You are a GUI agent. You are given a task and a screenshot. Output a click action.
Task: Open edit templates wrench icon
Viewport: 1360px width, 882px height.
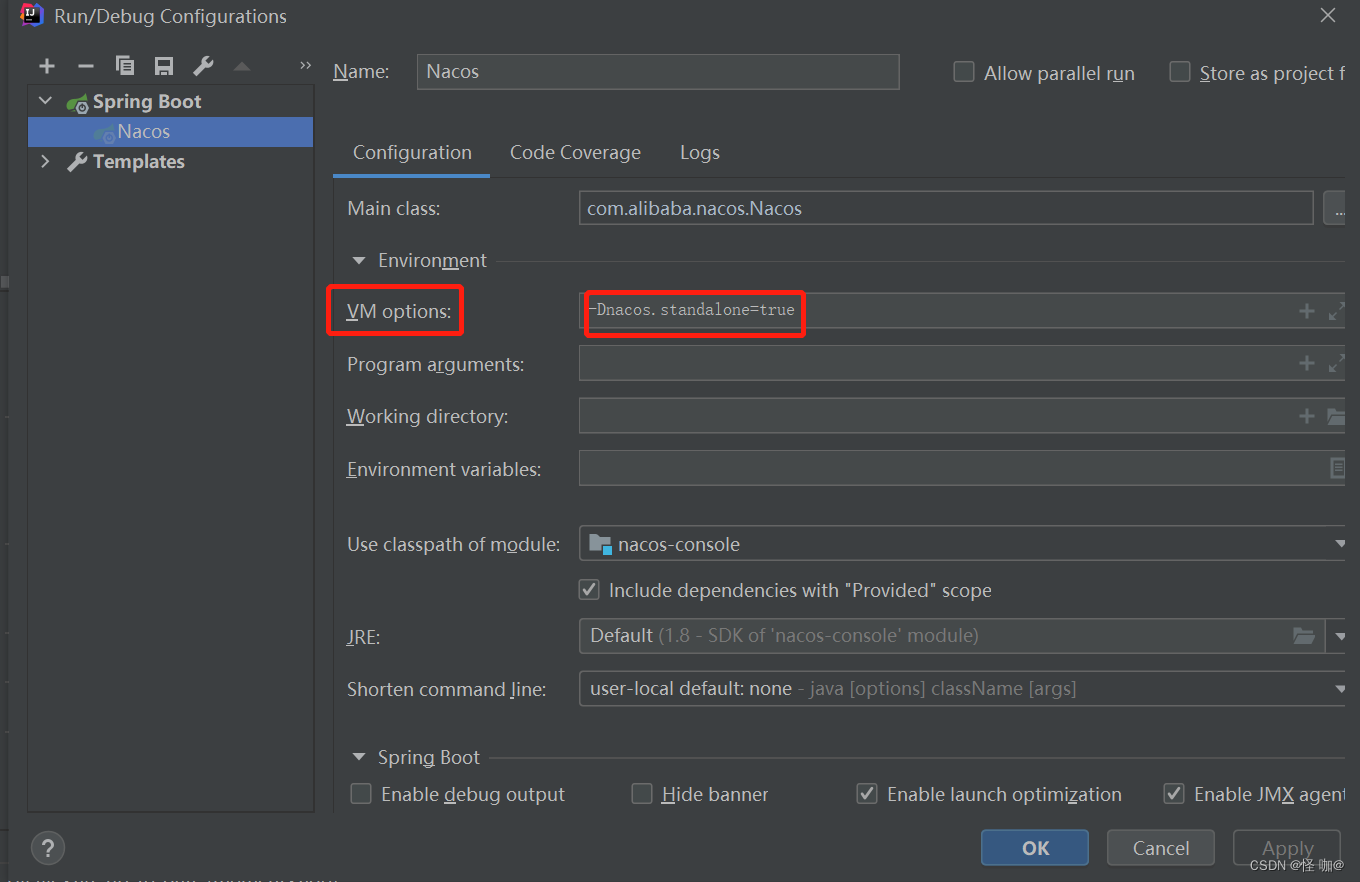pos(203,66)
